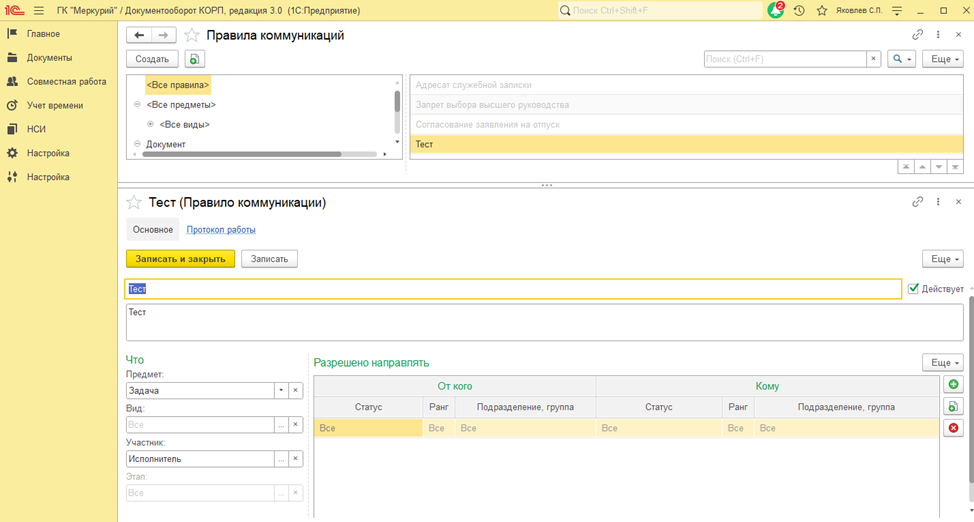This screenshot has width=974, height=522.
Task: Open Документы section in sidebar
Action: pyautogui.click(x=49, y=58)
